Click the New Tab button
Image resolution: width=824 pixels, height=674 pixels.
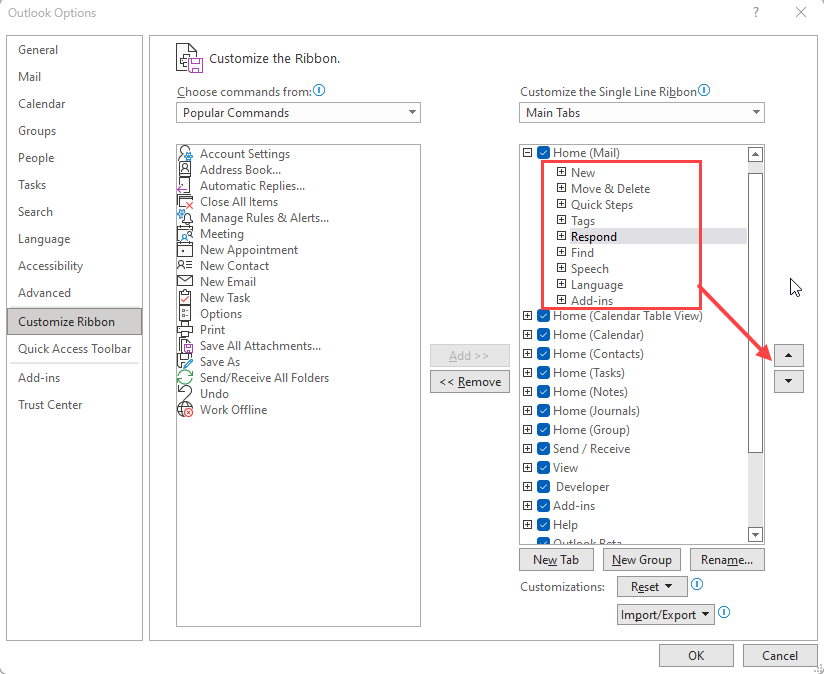[556, 560]
